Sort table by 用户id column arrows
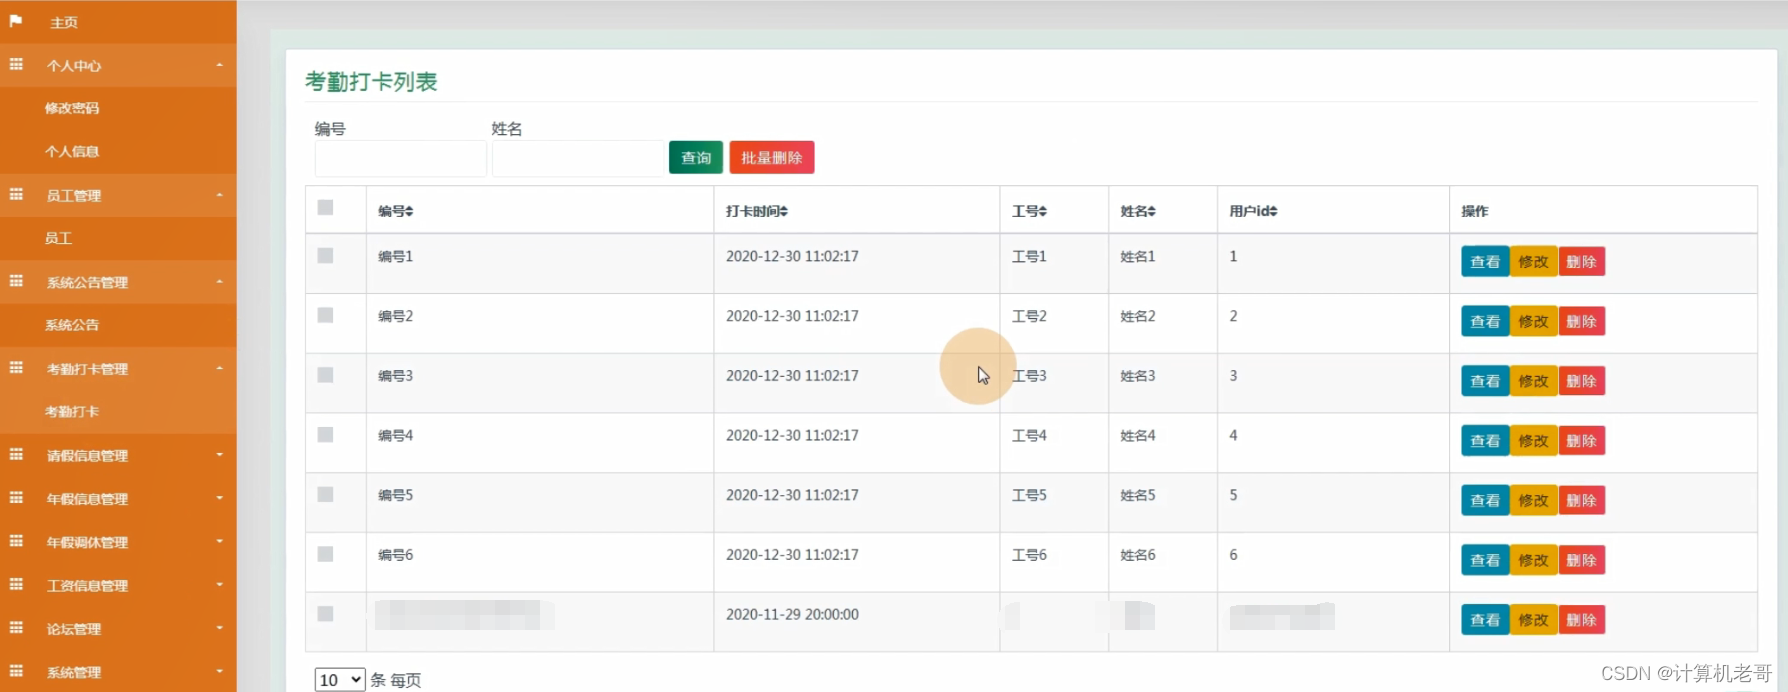This screenshot has height=692, width=1788. 1273,211
